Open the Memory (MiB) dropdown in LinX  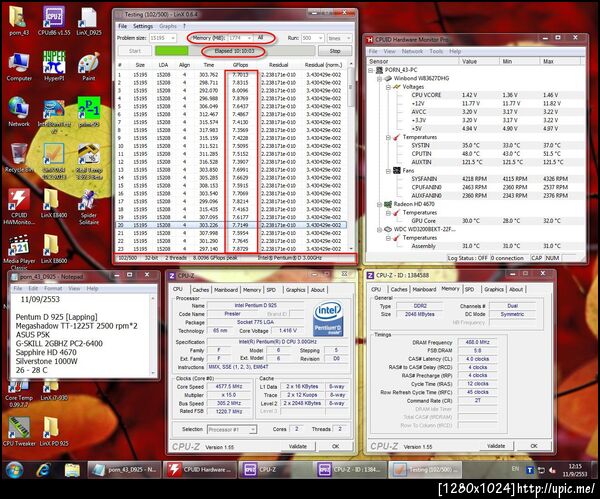point(249,38)
